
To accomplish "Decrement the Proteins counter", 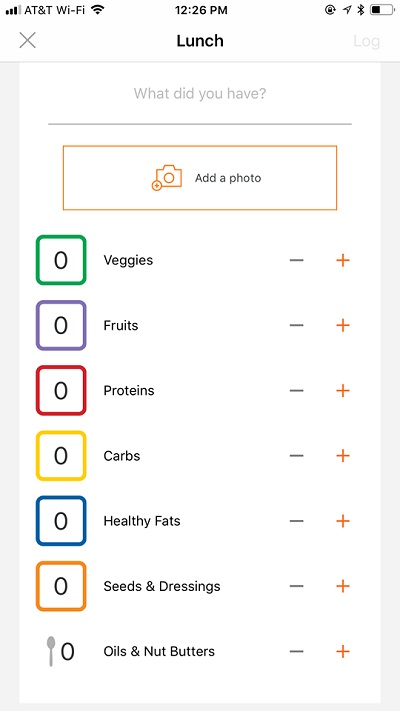I will [297, 390].
